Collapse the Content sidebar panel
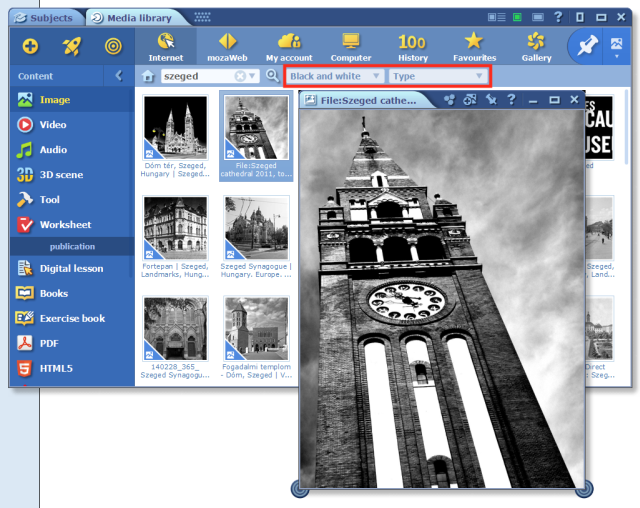The image size is (640, 508). (x=119, y=76)
